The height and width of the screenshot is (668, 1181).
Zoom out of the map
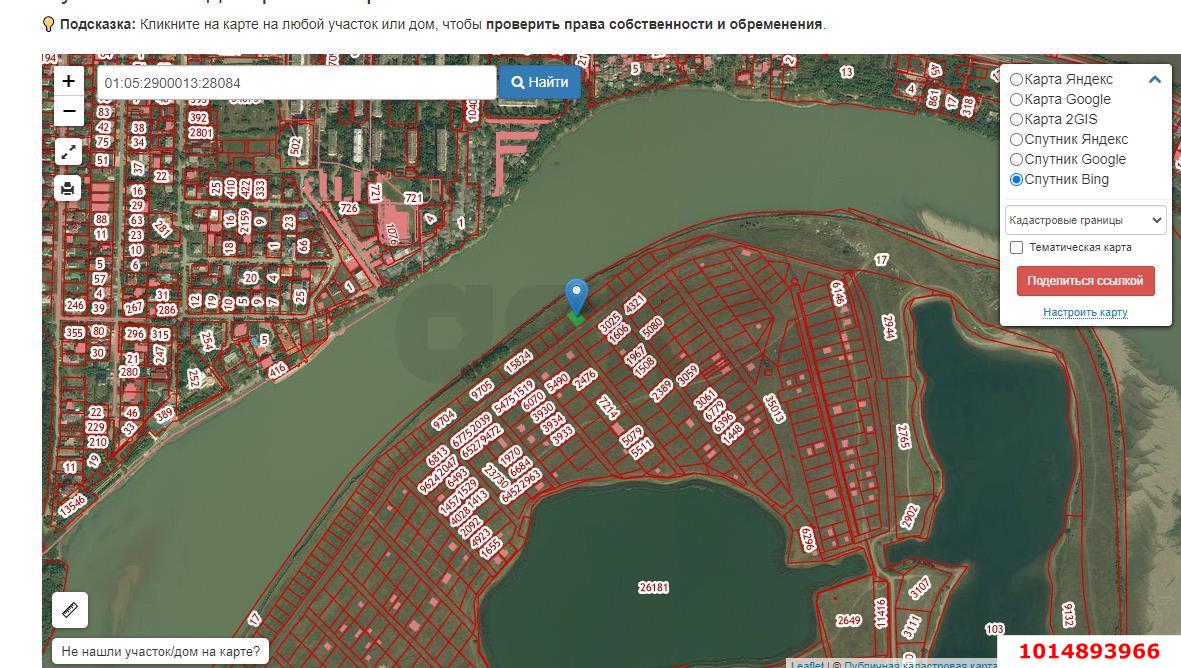(x=68, y=110)
